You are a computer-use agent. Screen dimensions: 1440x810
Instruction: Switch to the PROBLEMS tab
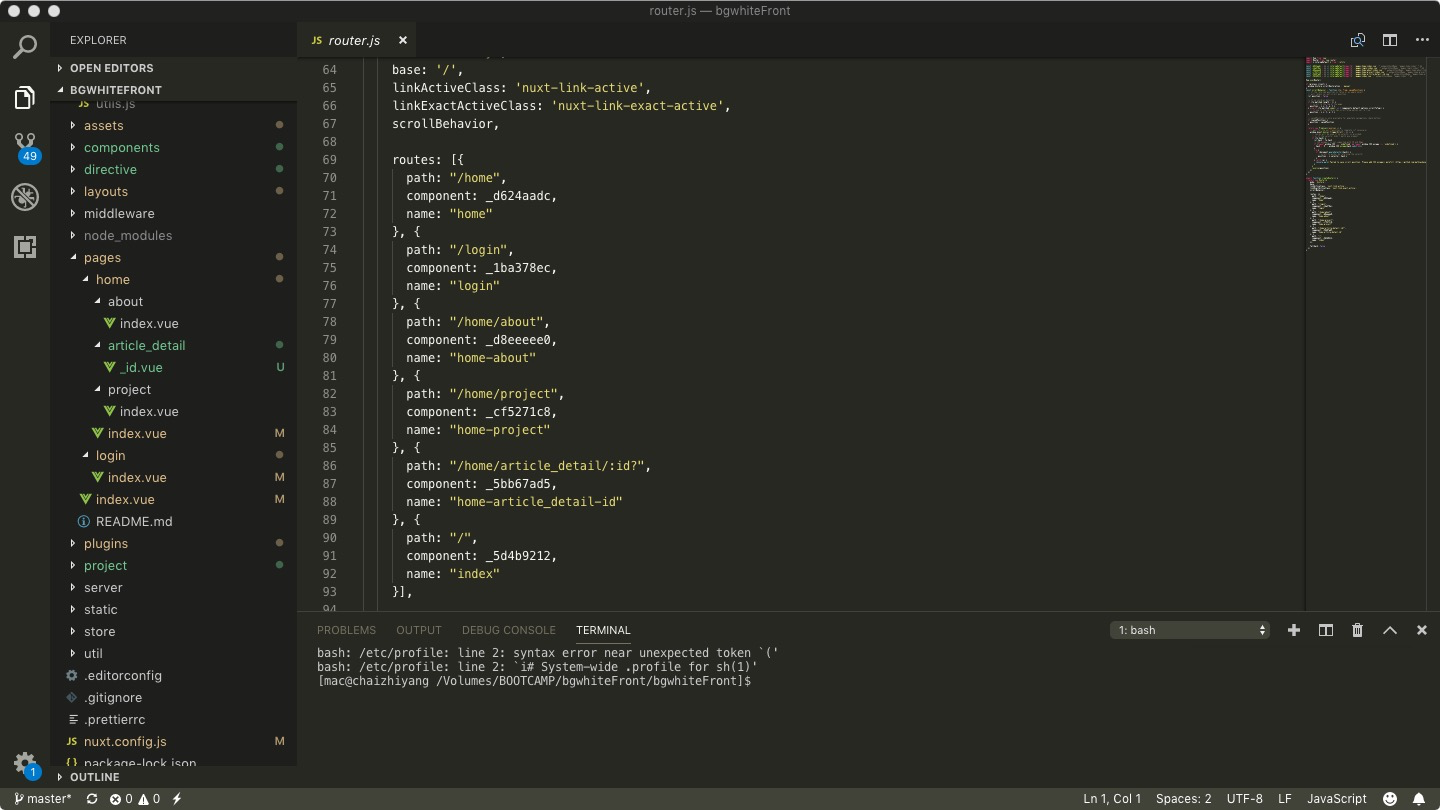click(346, 630)
